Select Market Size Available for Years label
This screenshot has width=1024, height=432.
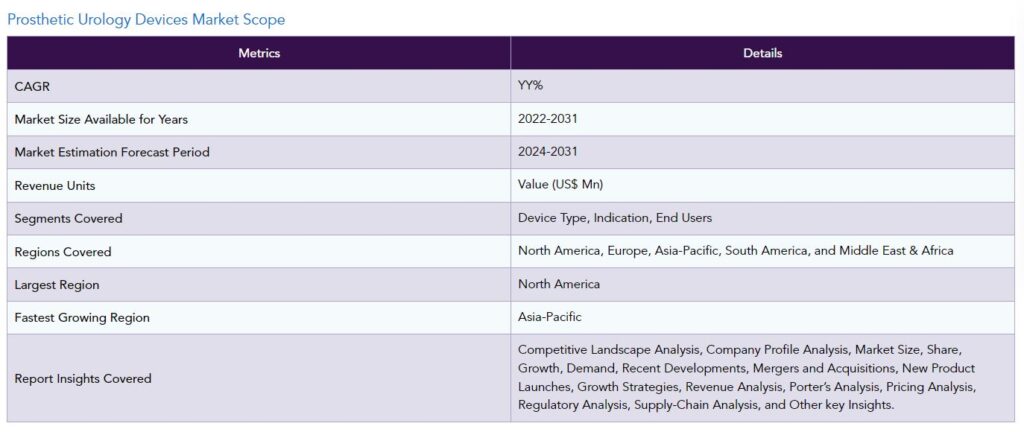point(101,119)
